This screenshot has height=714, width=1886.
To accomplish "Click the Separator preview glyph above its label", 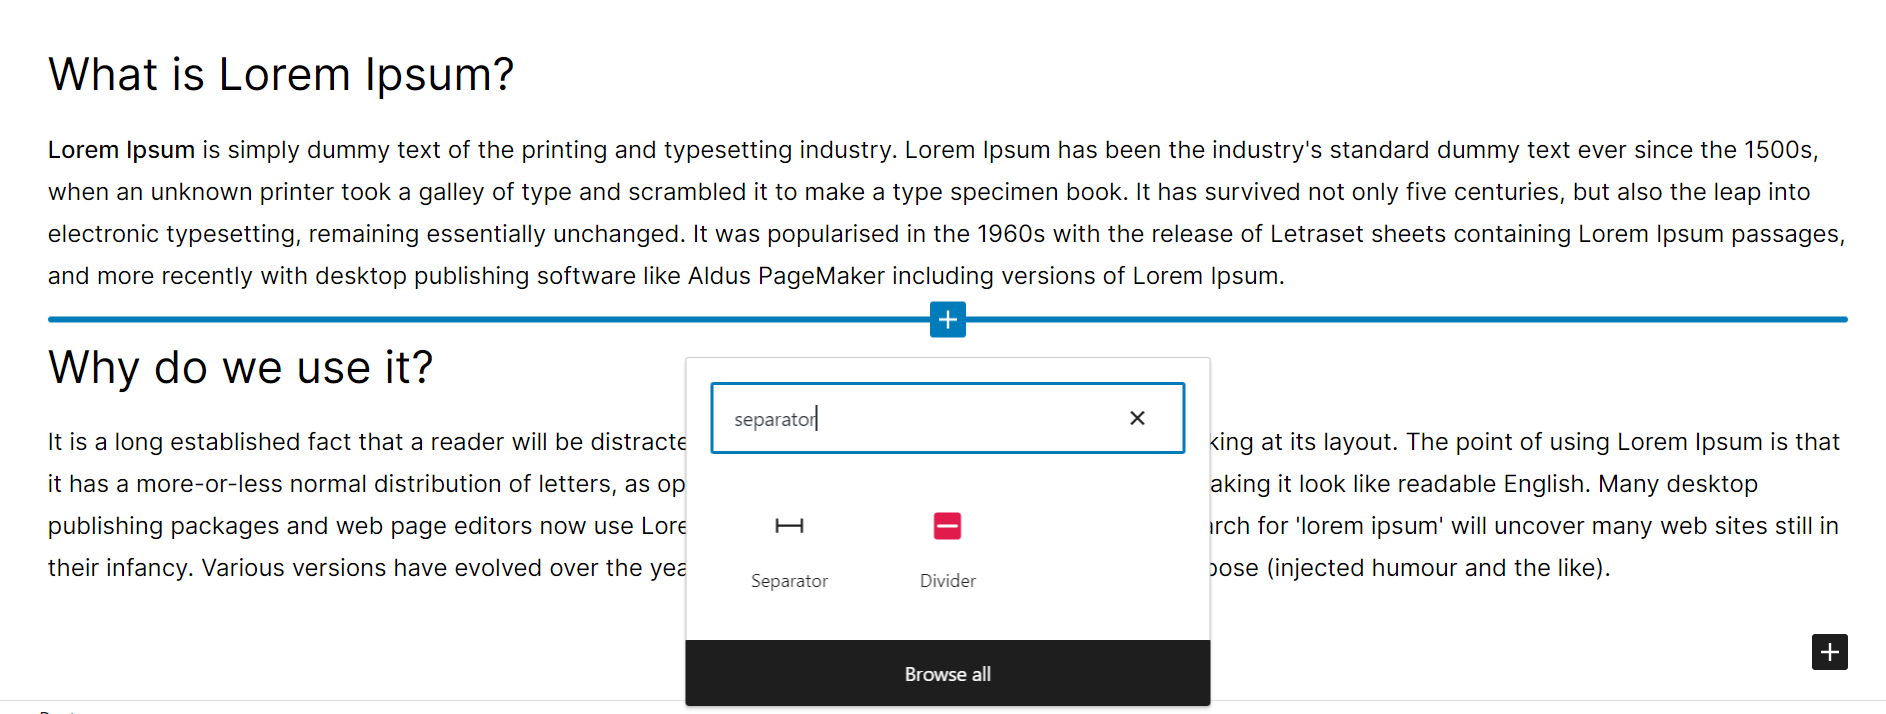I will pos(789,525).
